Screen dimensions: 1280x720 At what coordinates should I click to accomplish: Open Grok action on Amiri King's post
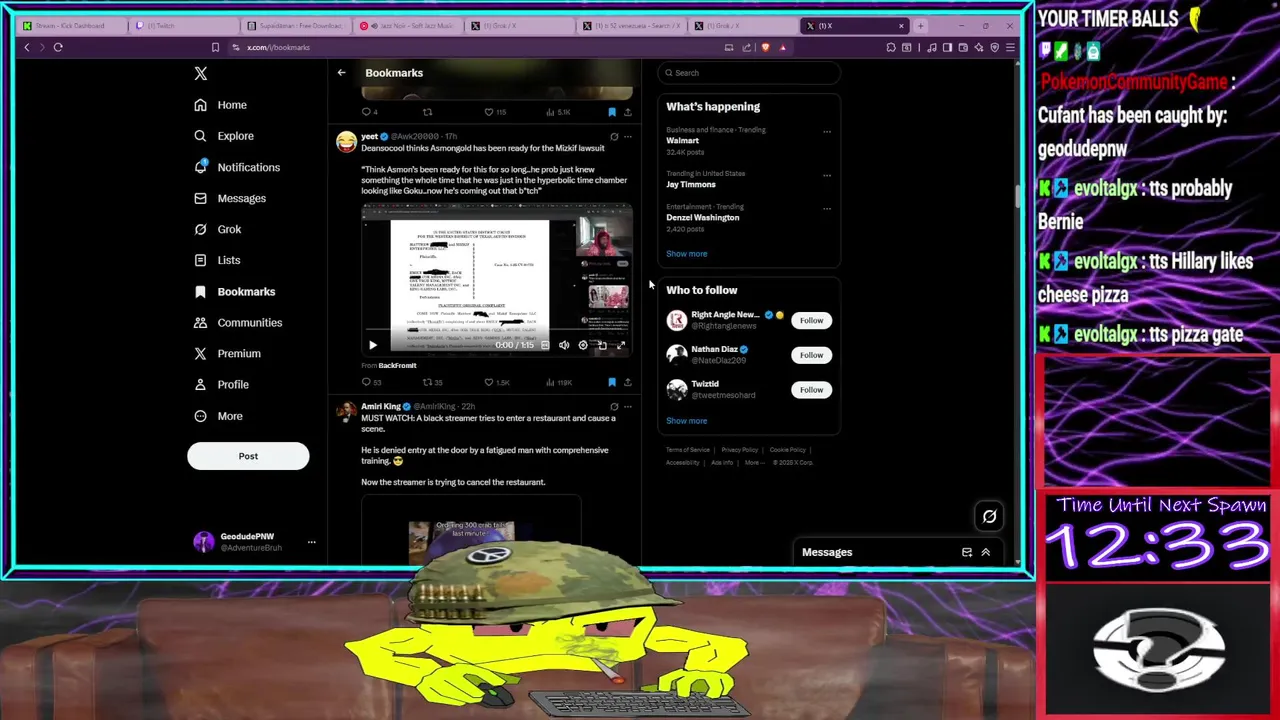pos(614,407)
